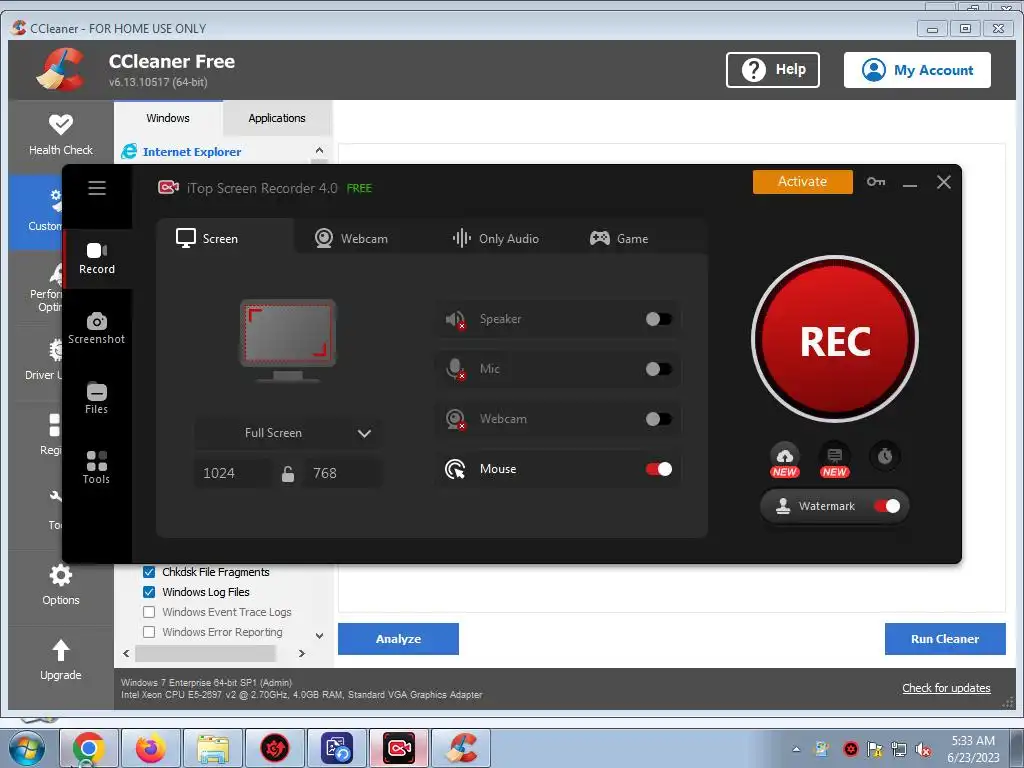The image size is (1024, 768).
Task: Open CCleaner taskbar icon
Action: coord(461,748)
